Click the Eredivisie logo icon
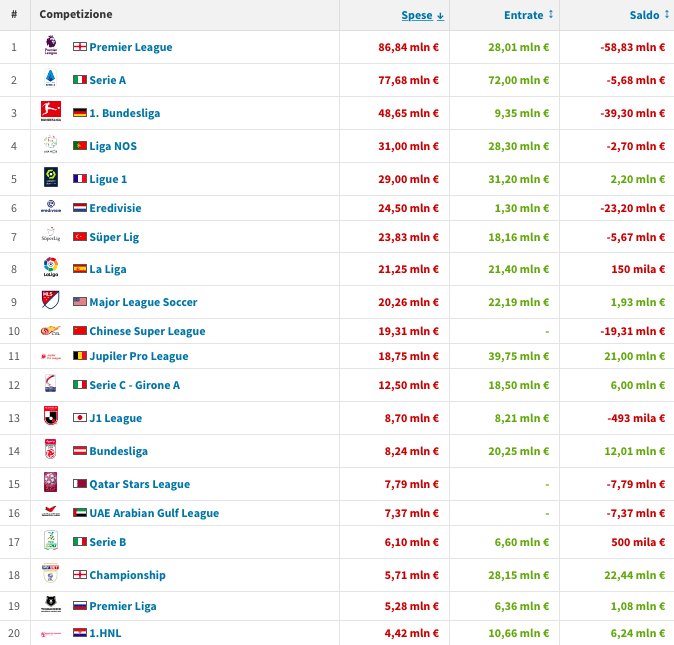674x645 pixels. click(x=51, y=208)
